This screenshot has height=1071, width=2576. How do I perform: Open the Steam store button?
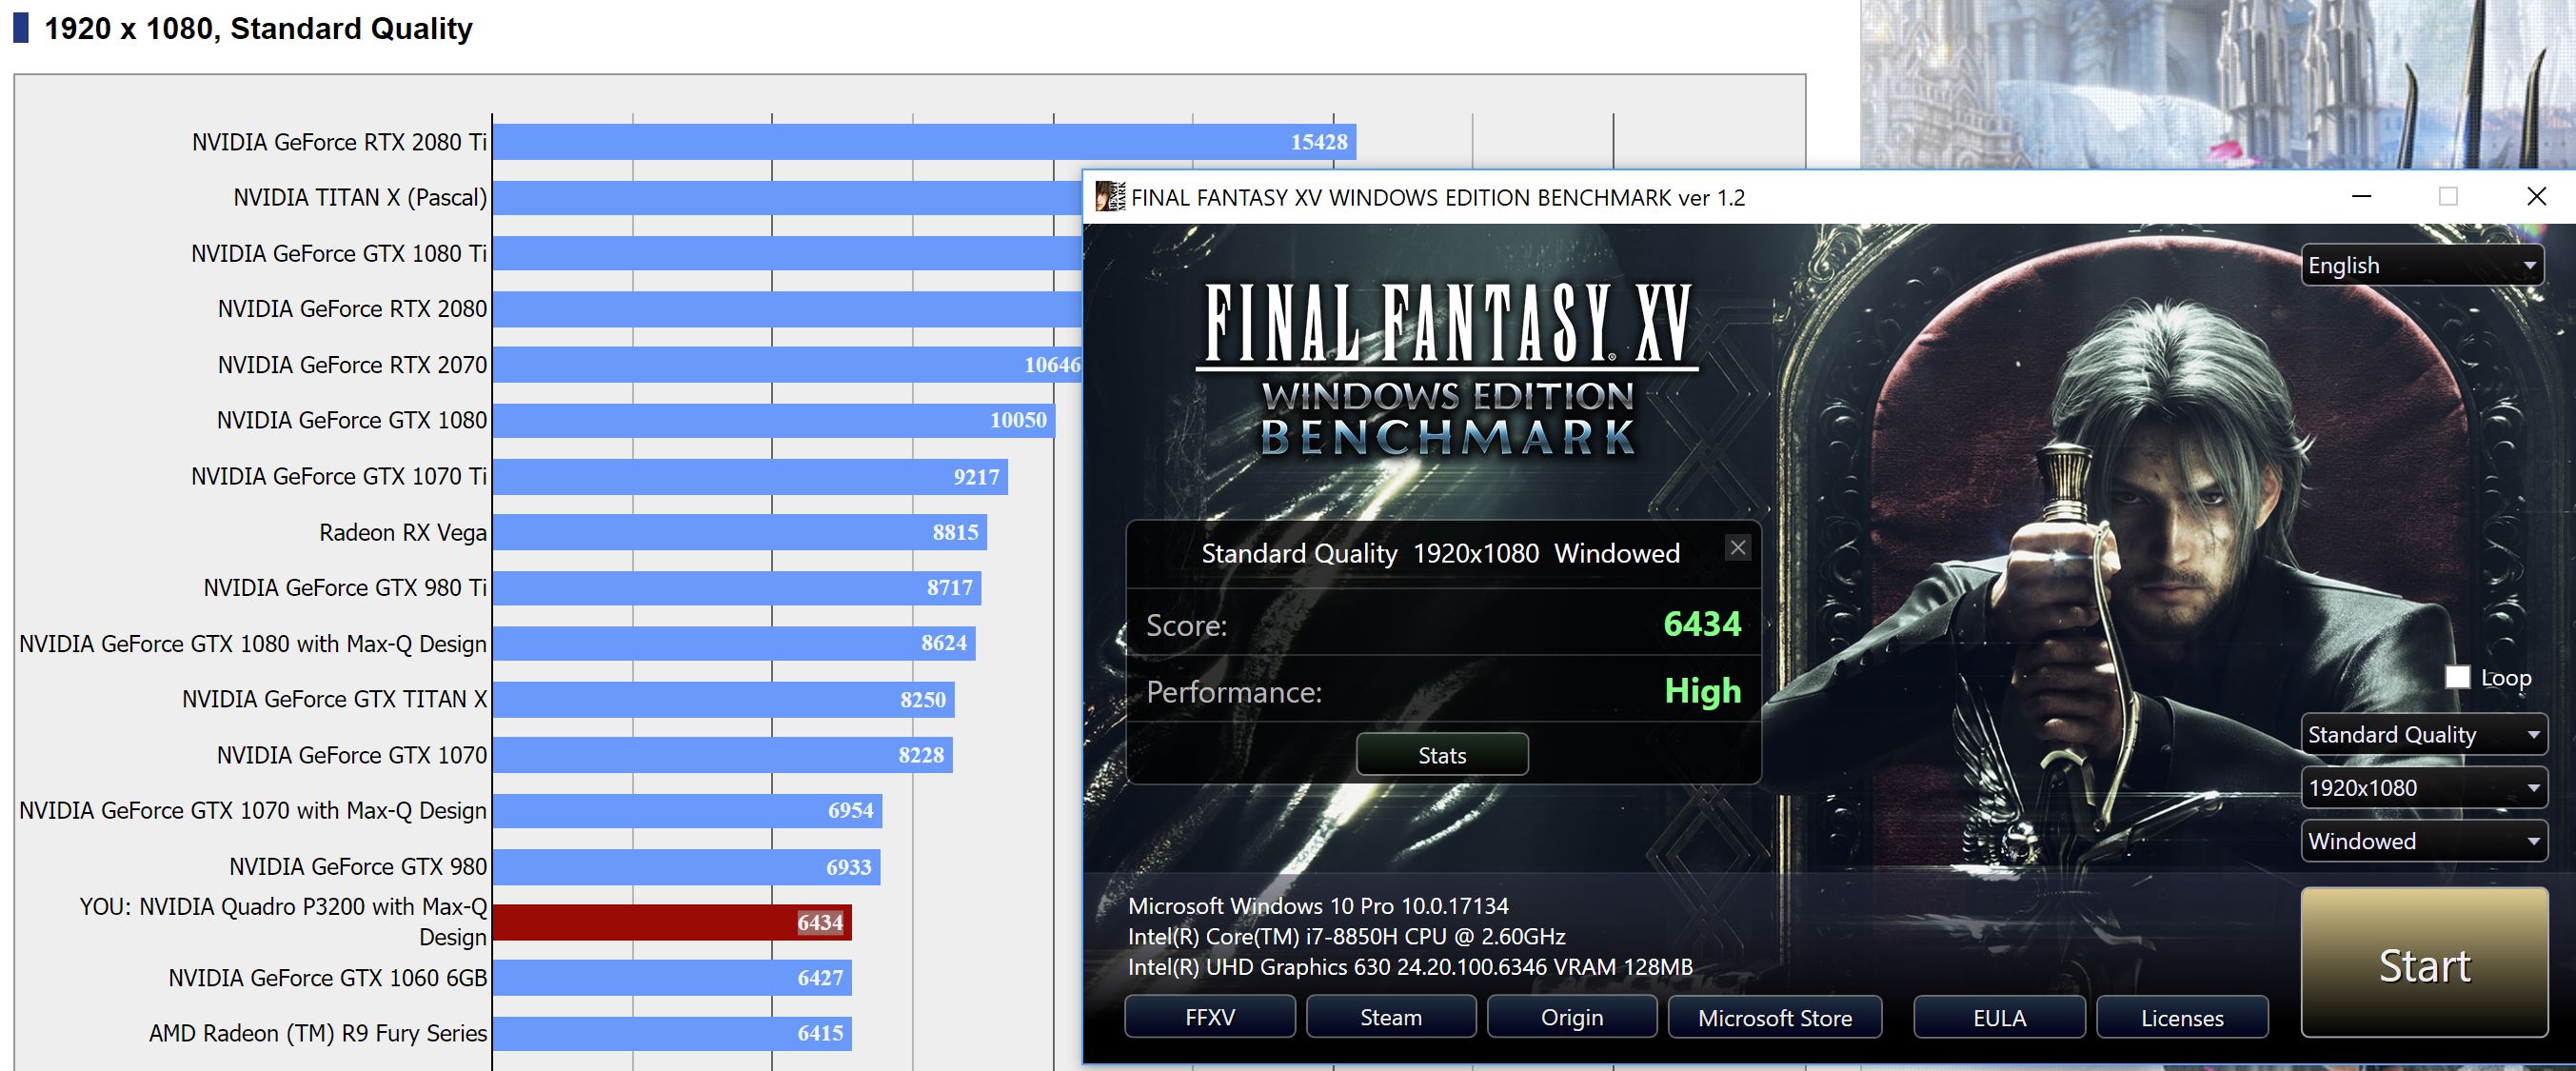(1391, 1017)
